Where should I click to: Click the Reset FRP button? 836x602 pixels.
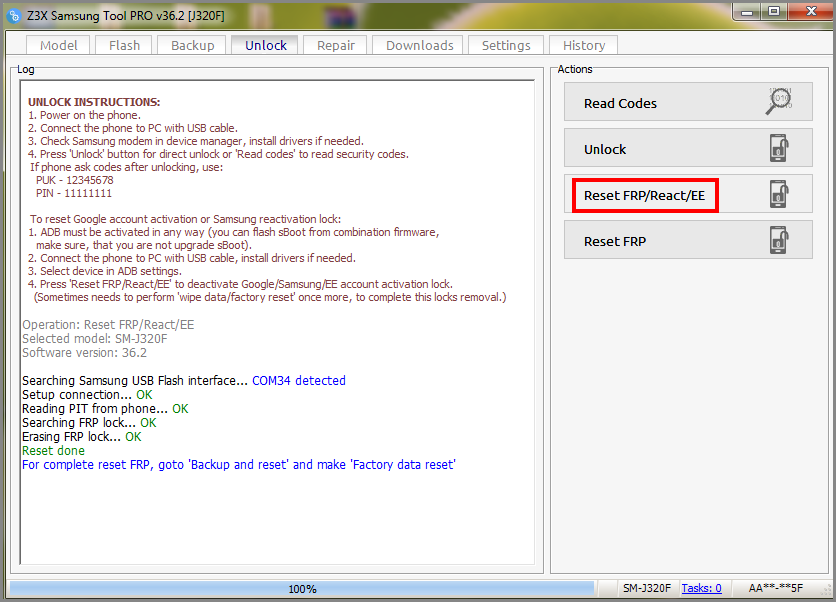(x=688, y=240)
